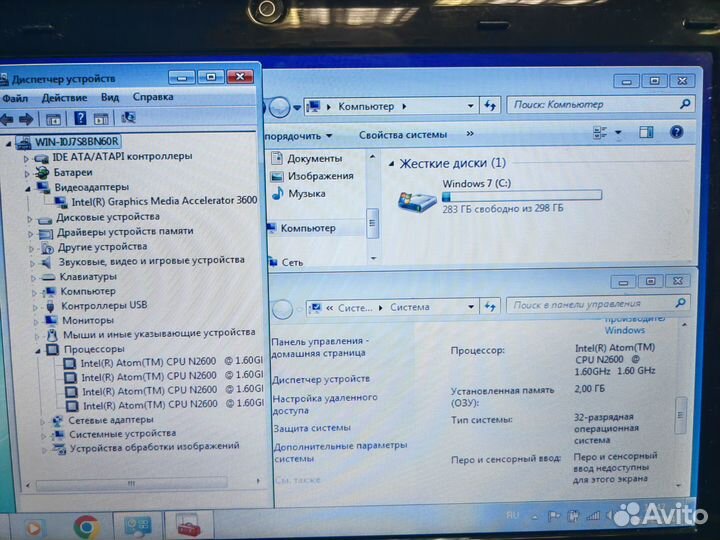Click the Forward arrow in Device Manager toolbar
Viewport: 720px width, 540px height.
click(26, 119)
